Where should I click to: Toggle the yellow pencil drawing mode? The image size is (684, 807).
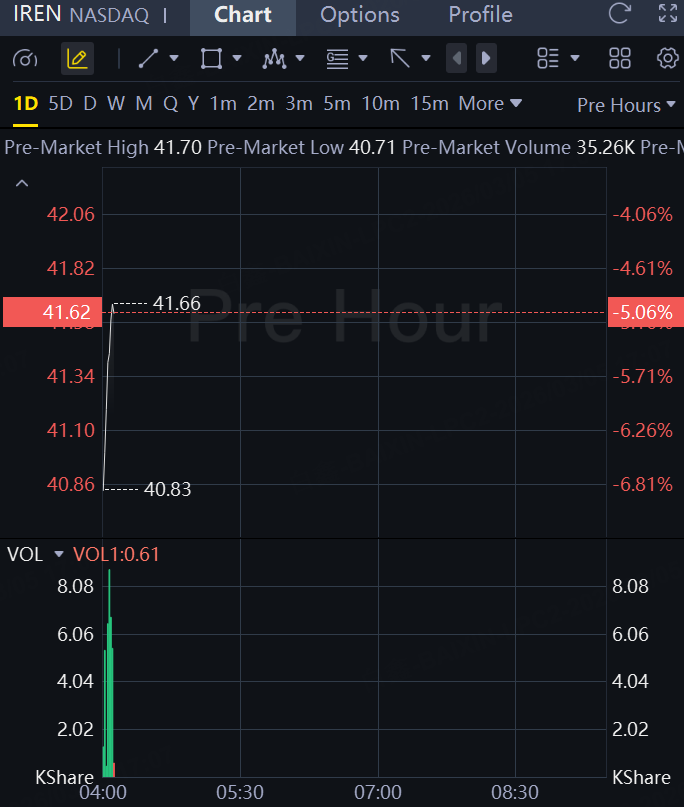coord(77,58)
